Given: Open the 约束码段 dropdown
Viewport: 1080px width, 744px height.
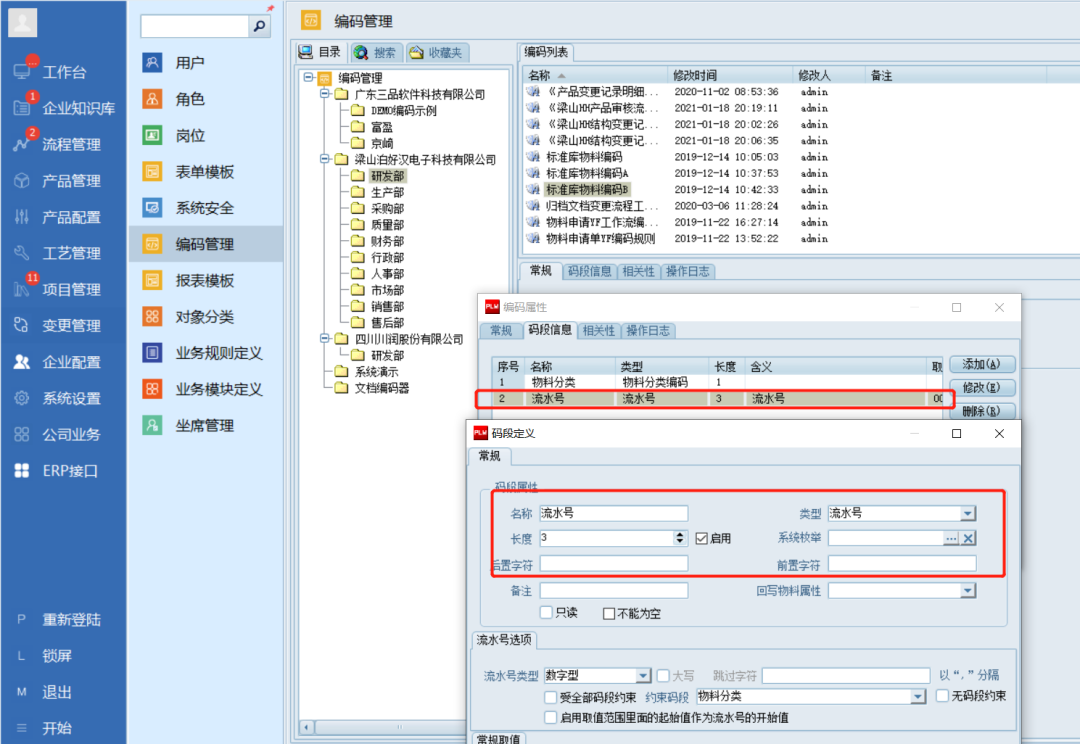Looking at the screenshot, I should pos(917,696).
